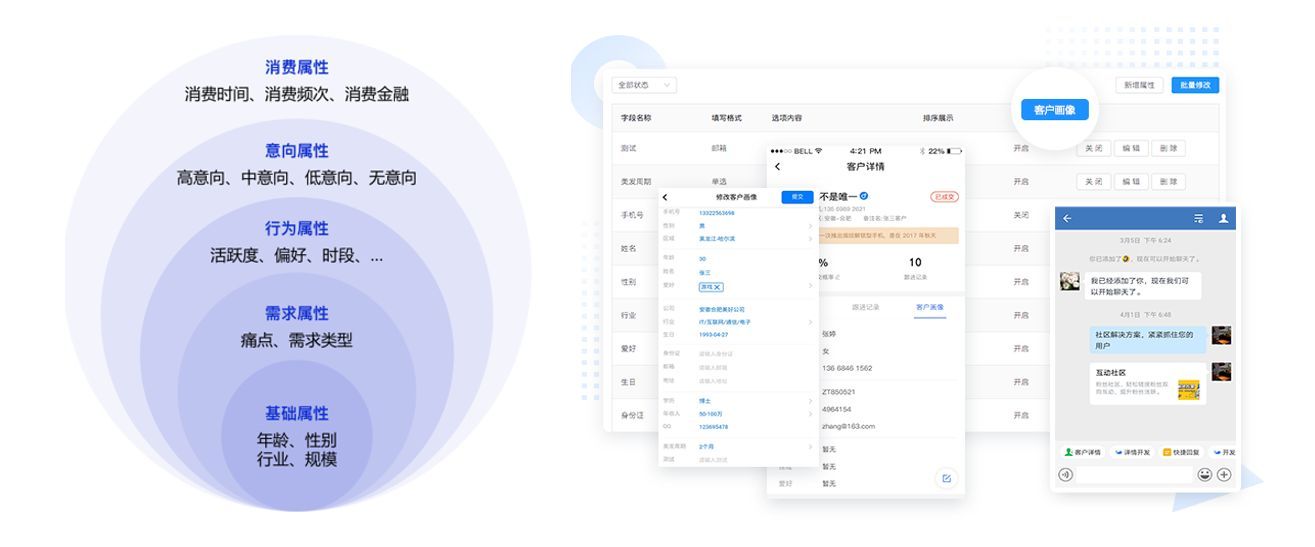The width and height of the screenshot is (1315, 547).
Task: Click the verified badge beside 不是唯一
Action: (x=864, y=196)
